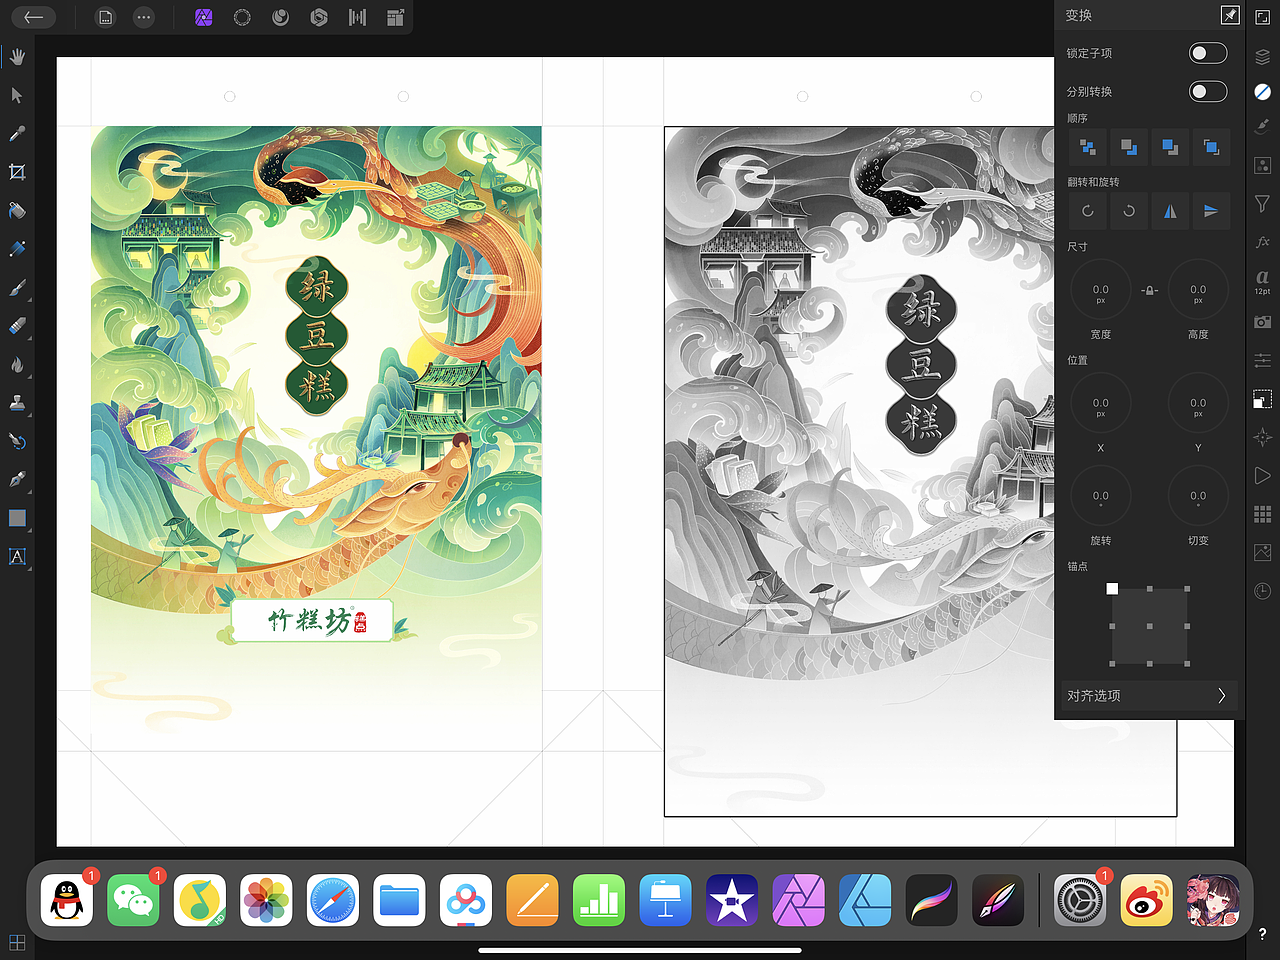The image size is (1280, 960).
Task: Select the center anchor point in 锚点
Action: 1150,626
